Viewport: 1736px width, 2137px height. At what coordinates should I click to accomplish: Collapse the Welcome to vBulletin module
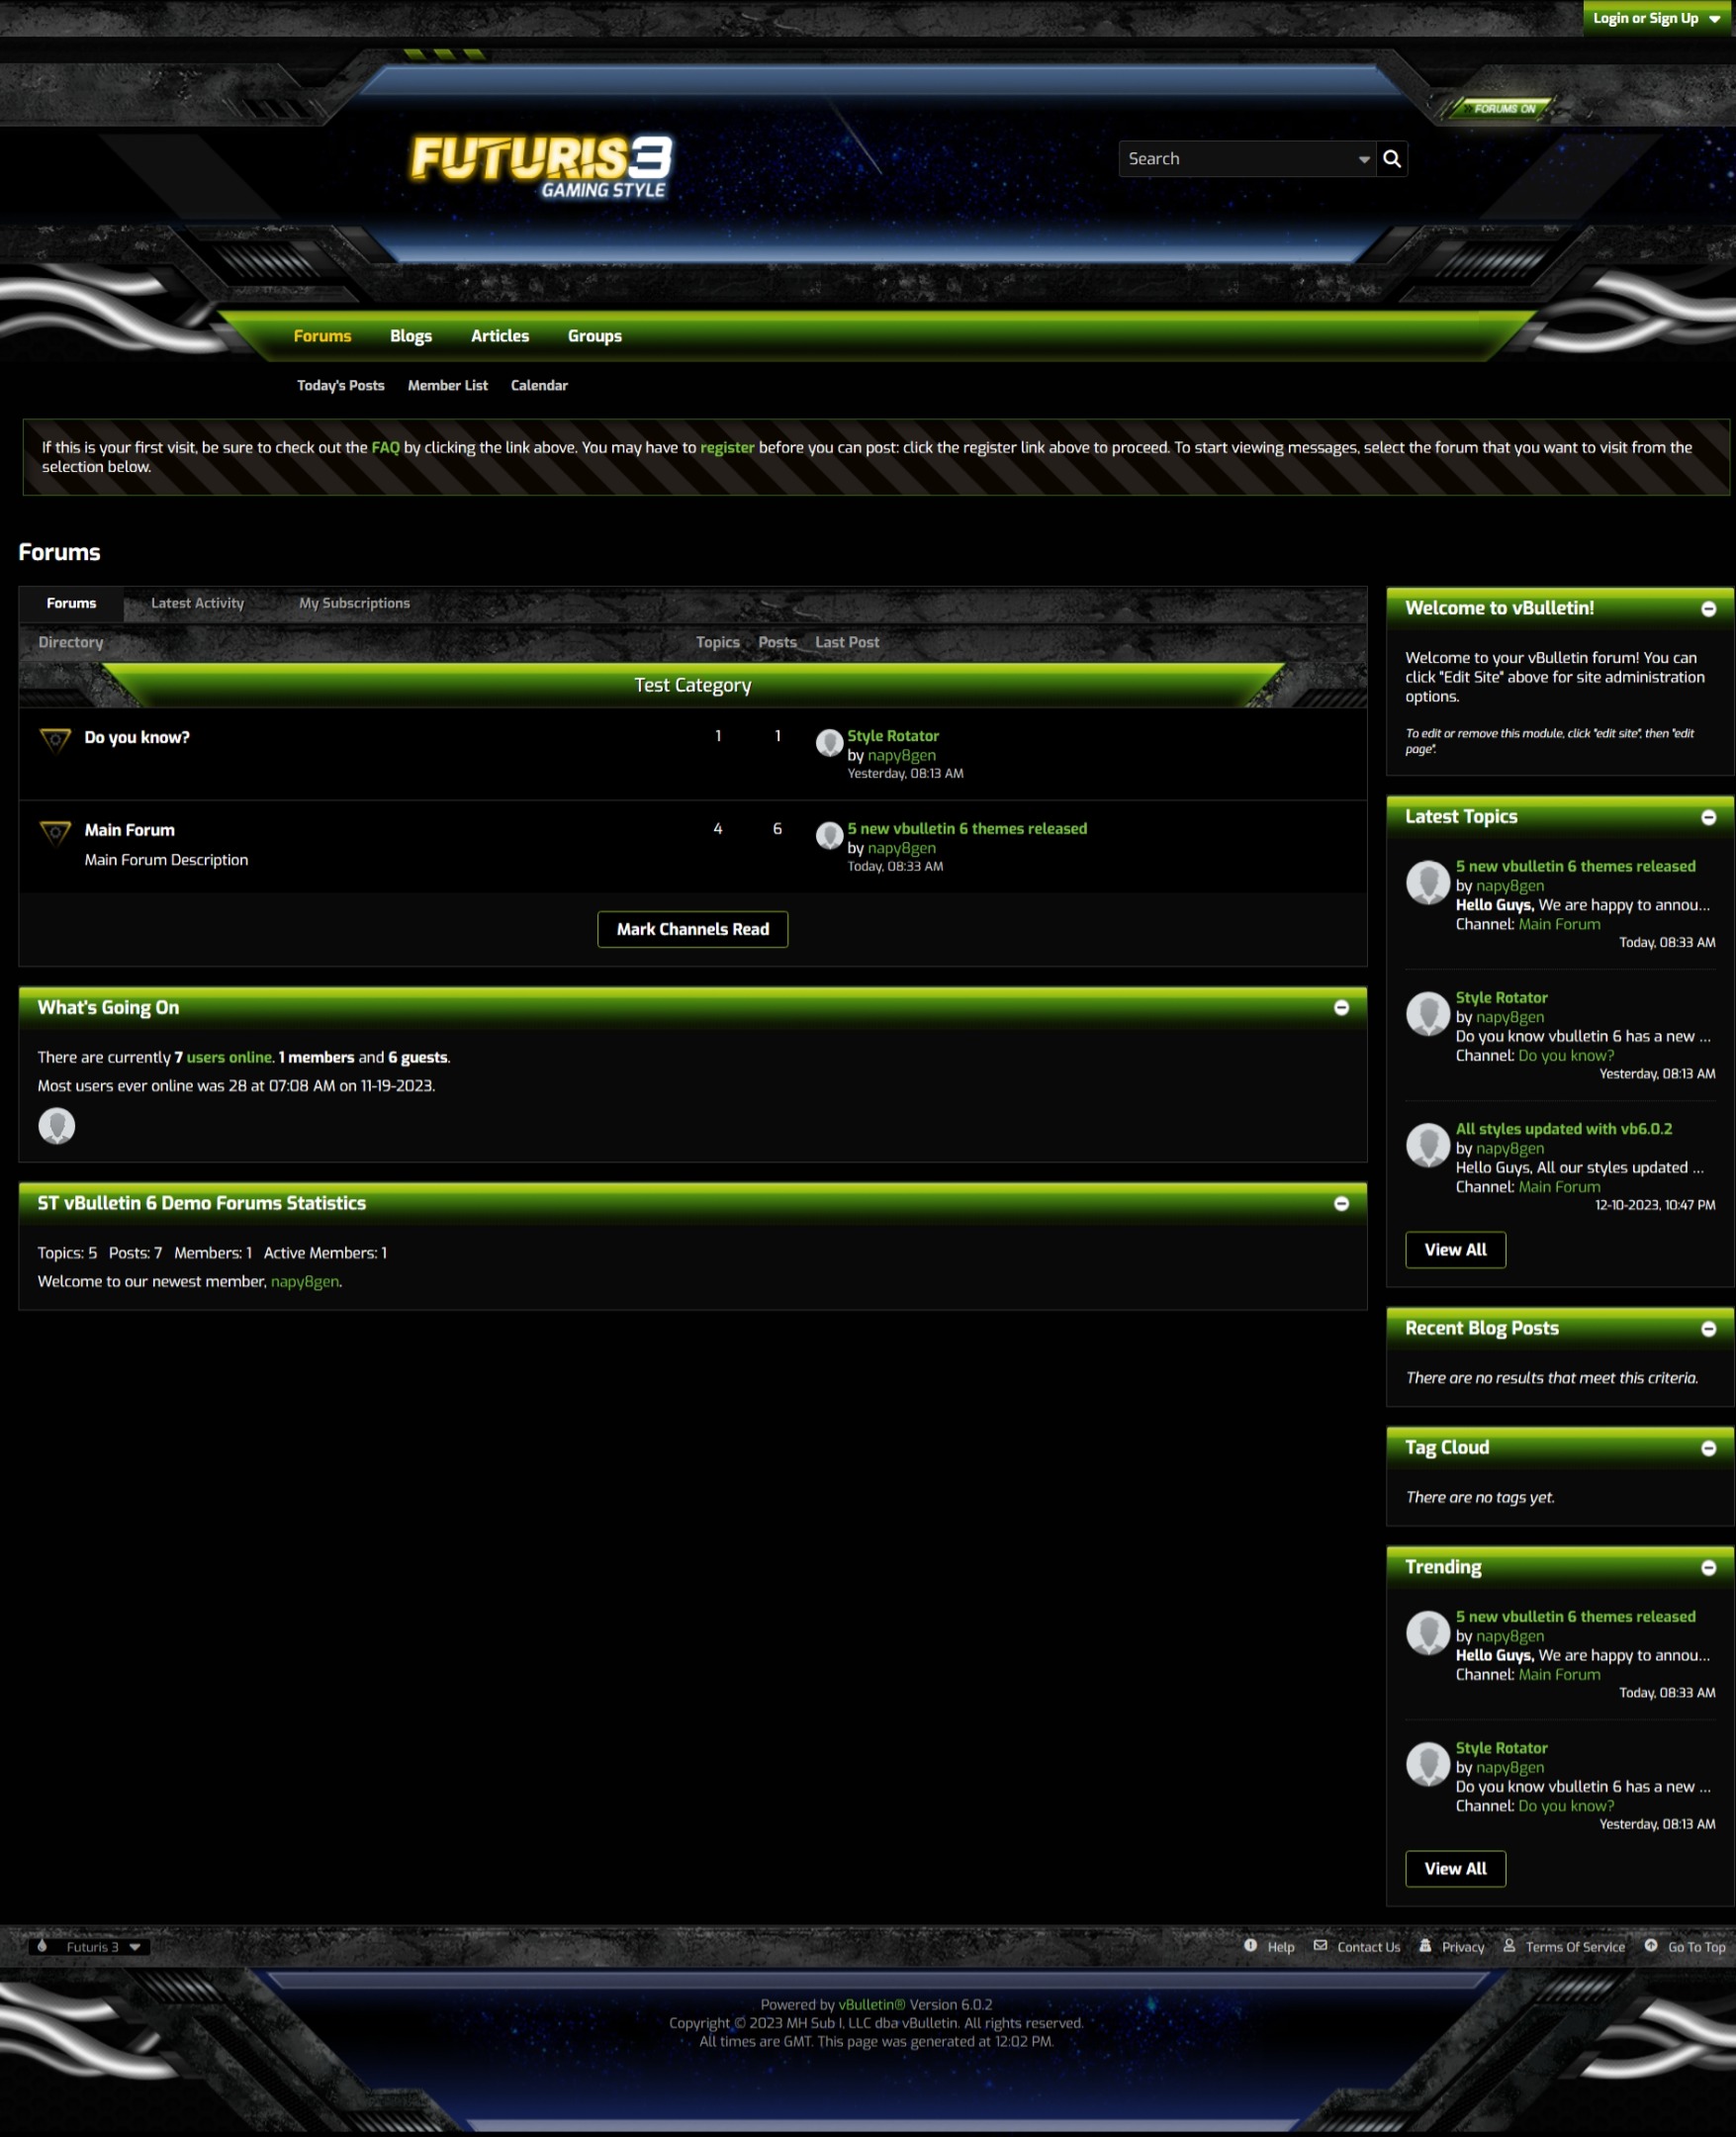[1708, 609]
